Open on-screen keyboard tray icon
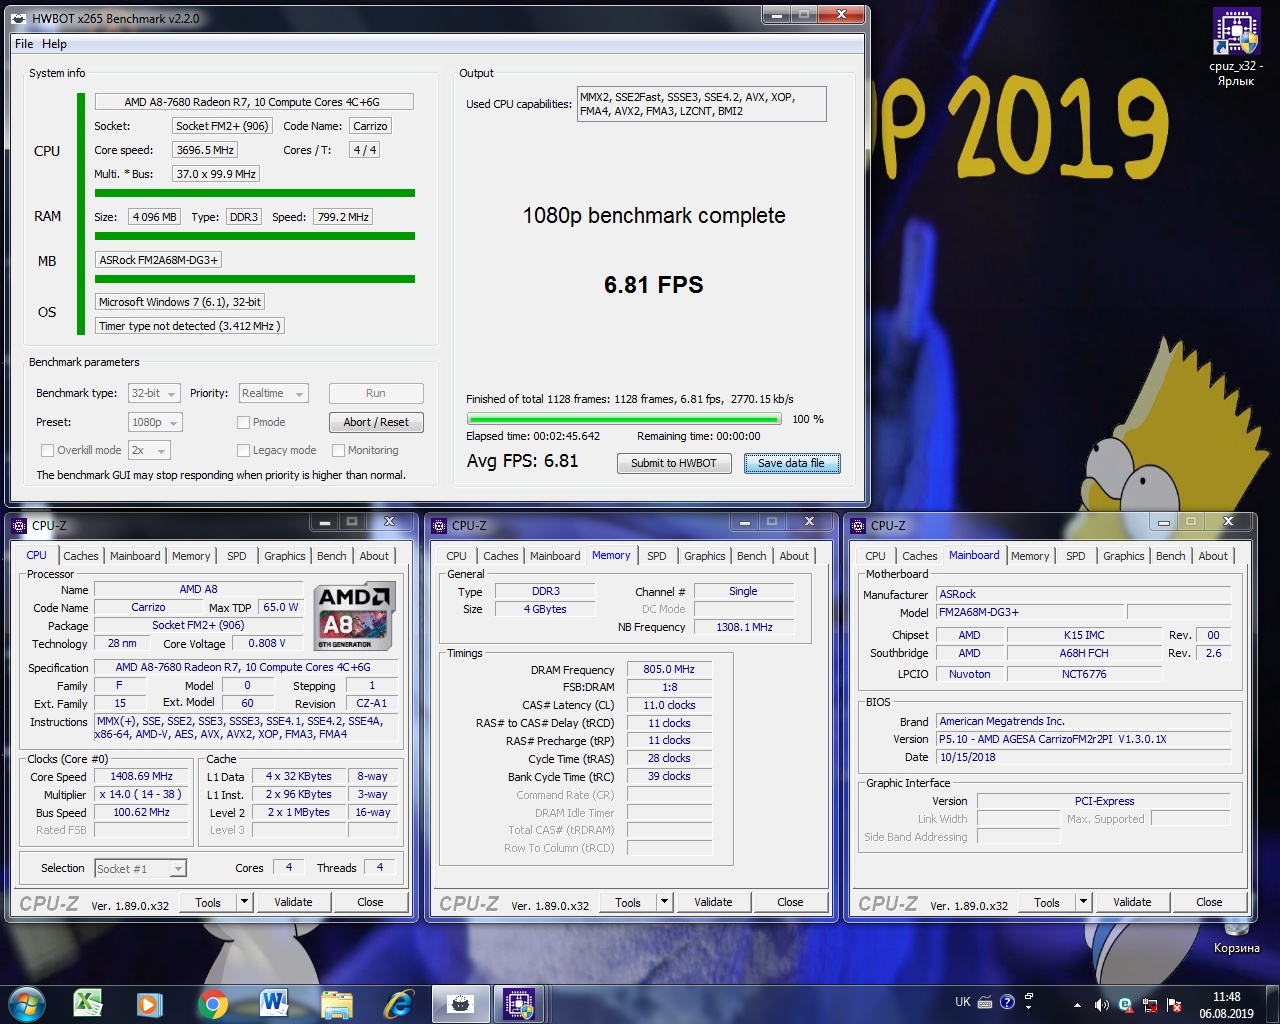This screenshot has width=1280, height=1024. [985, 1002]
